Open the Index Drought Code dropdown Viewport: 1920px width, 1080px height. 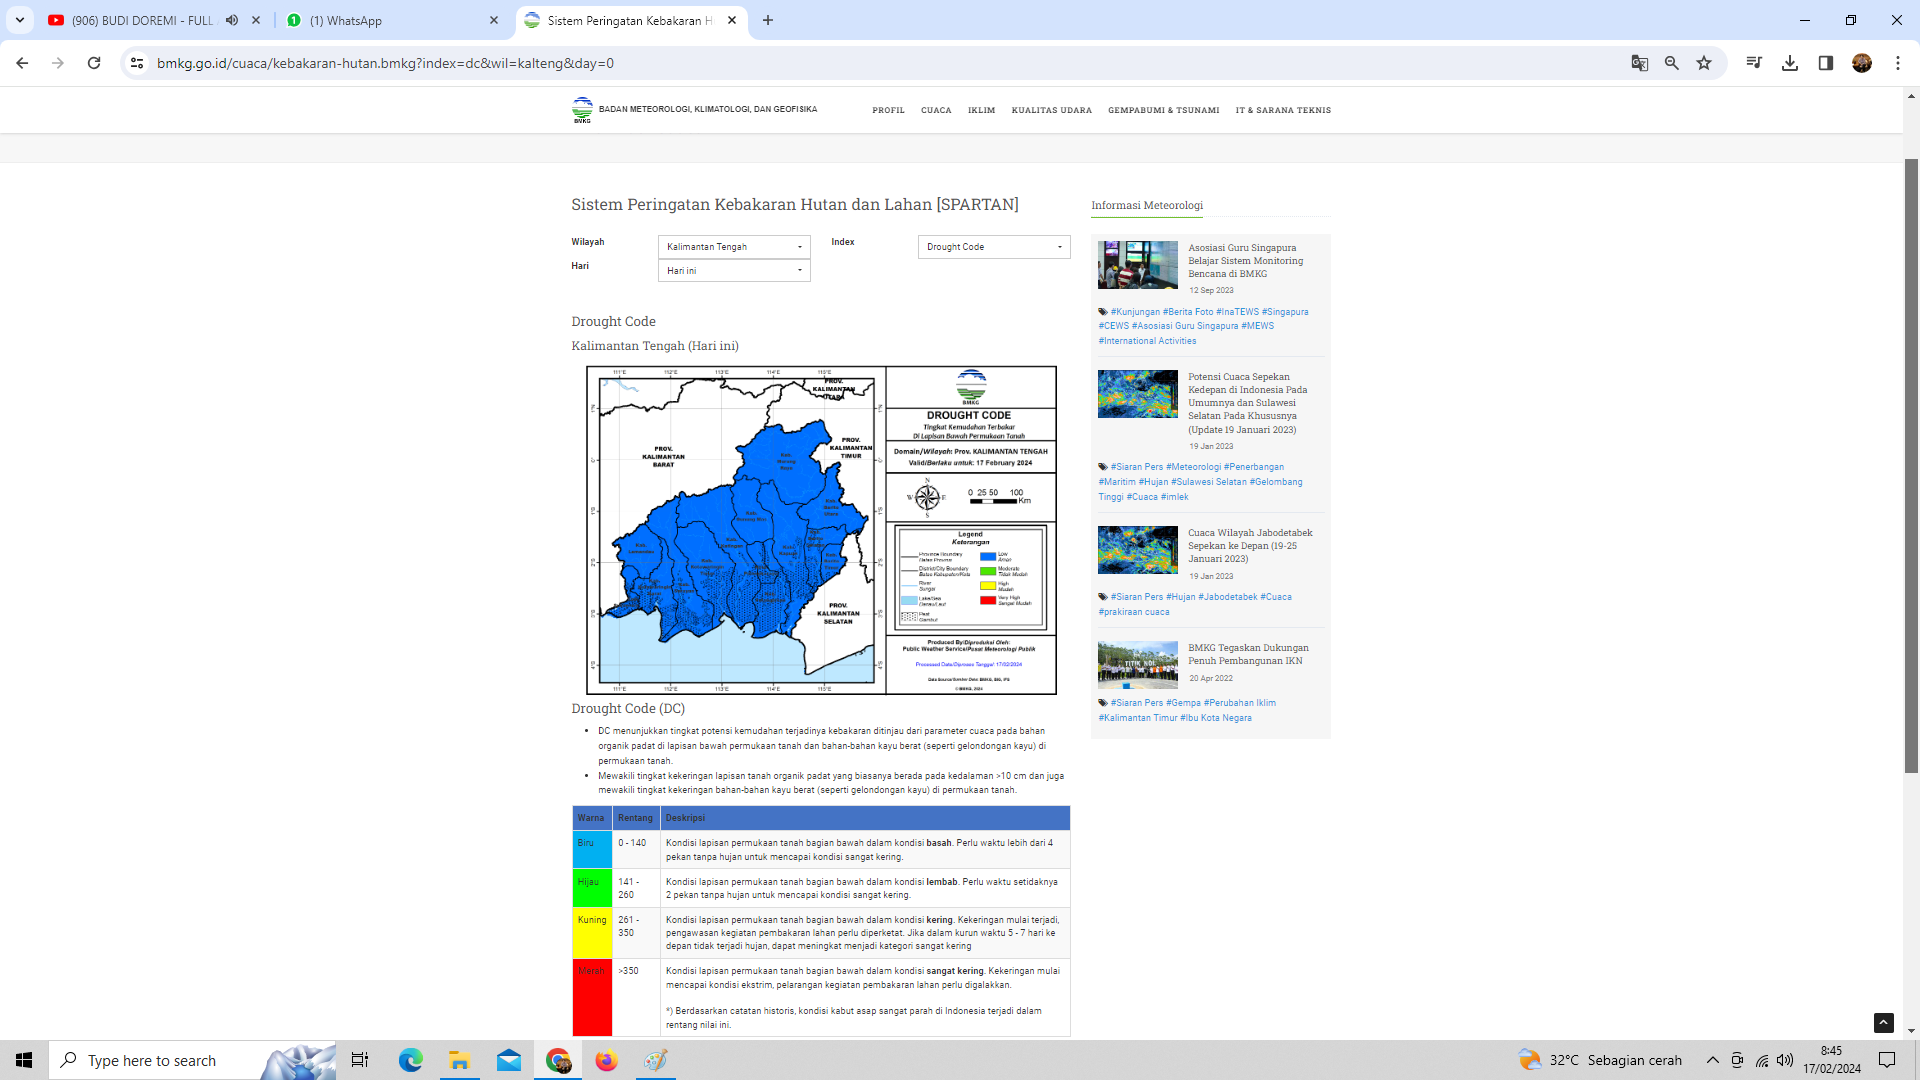(994, 247)
